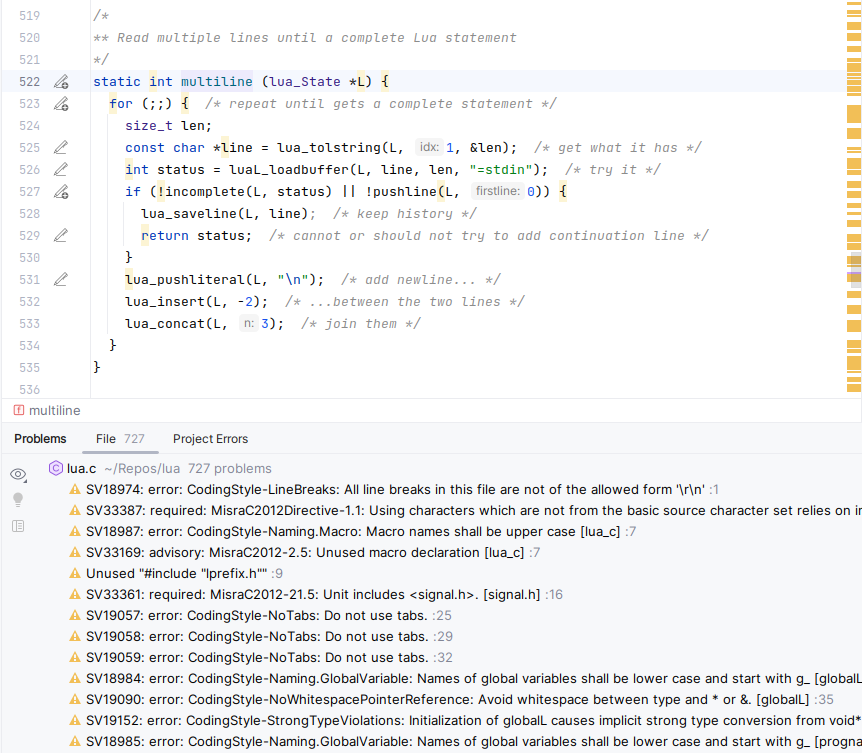
Task: Select SV18984 GlobalVariable naming entry
Action: 465,679
